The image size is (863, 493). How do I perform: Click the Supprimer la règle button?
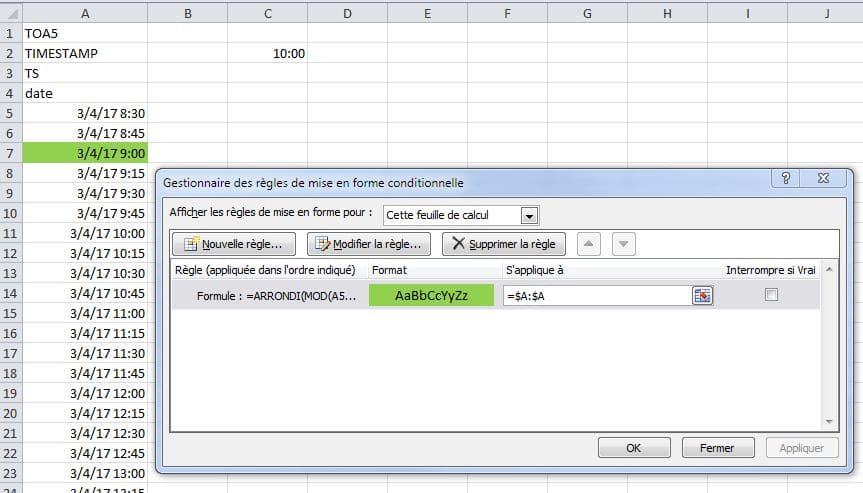tap(504, 244)
